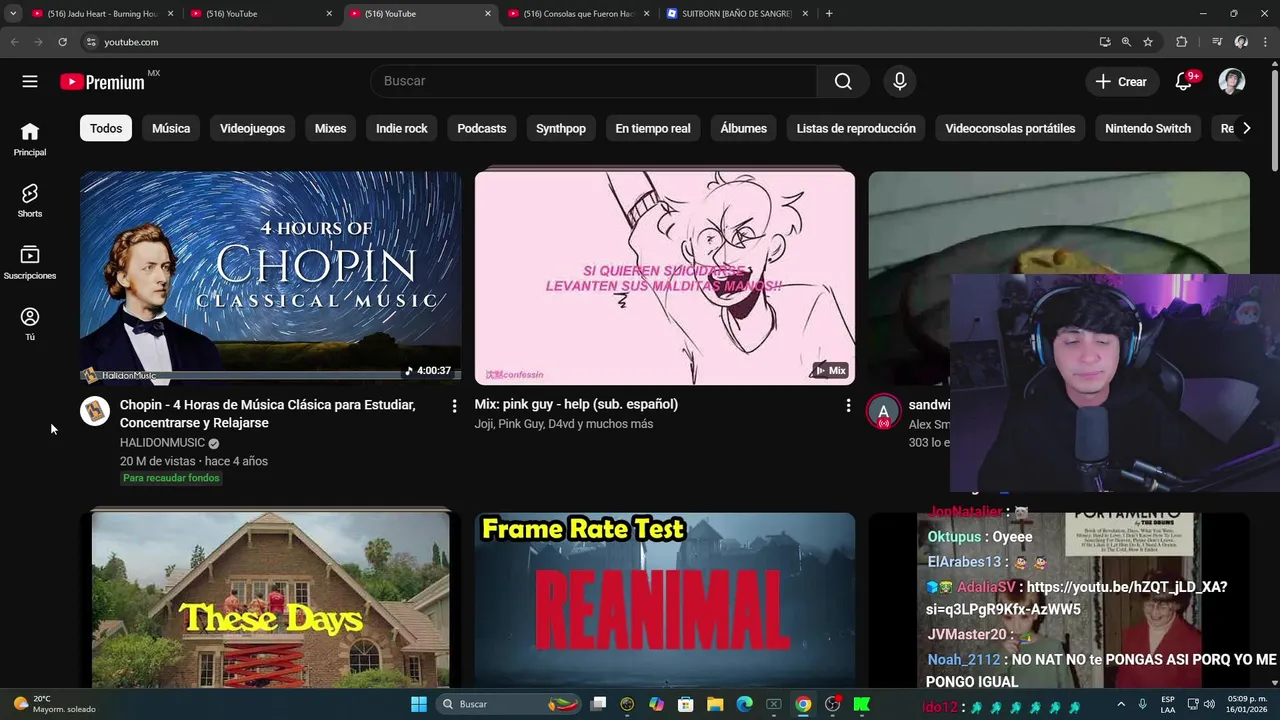Screen dimensions: 1280x720
Task: Select the Podcasts filter chip
Action: pyautogui.click(x=482, y=128)
